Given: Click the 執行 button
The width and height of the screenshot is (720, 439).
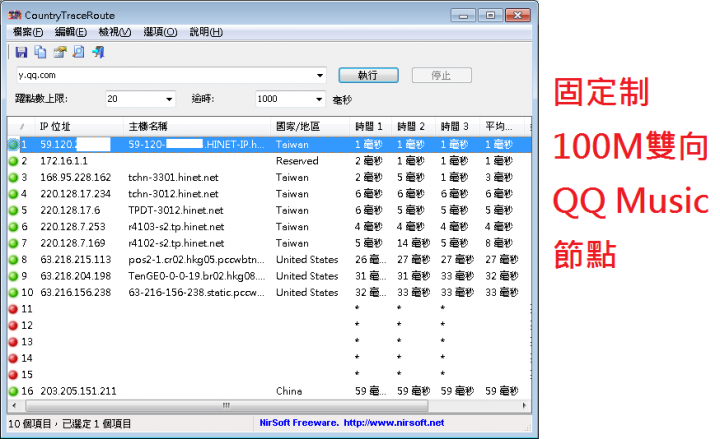Looking at the screenshot, I should click(x=368, y=75).
